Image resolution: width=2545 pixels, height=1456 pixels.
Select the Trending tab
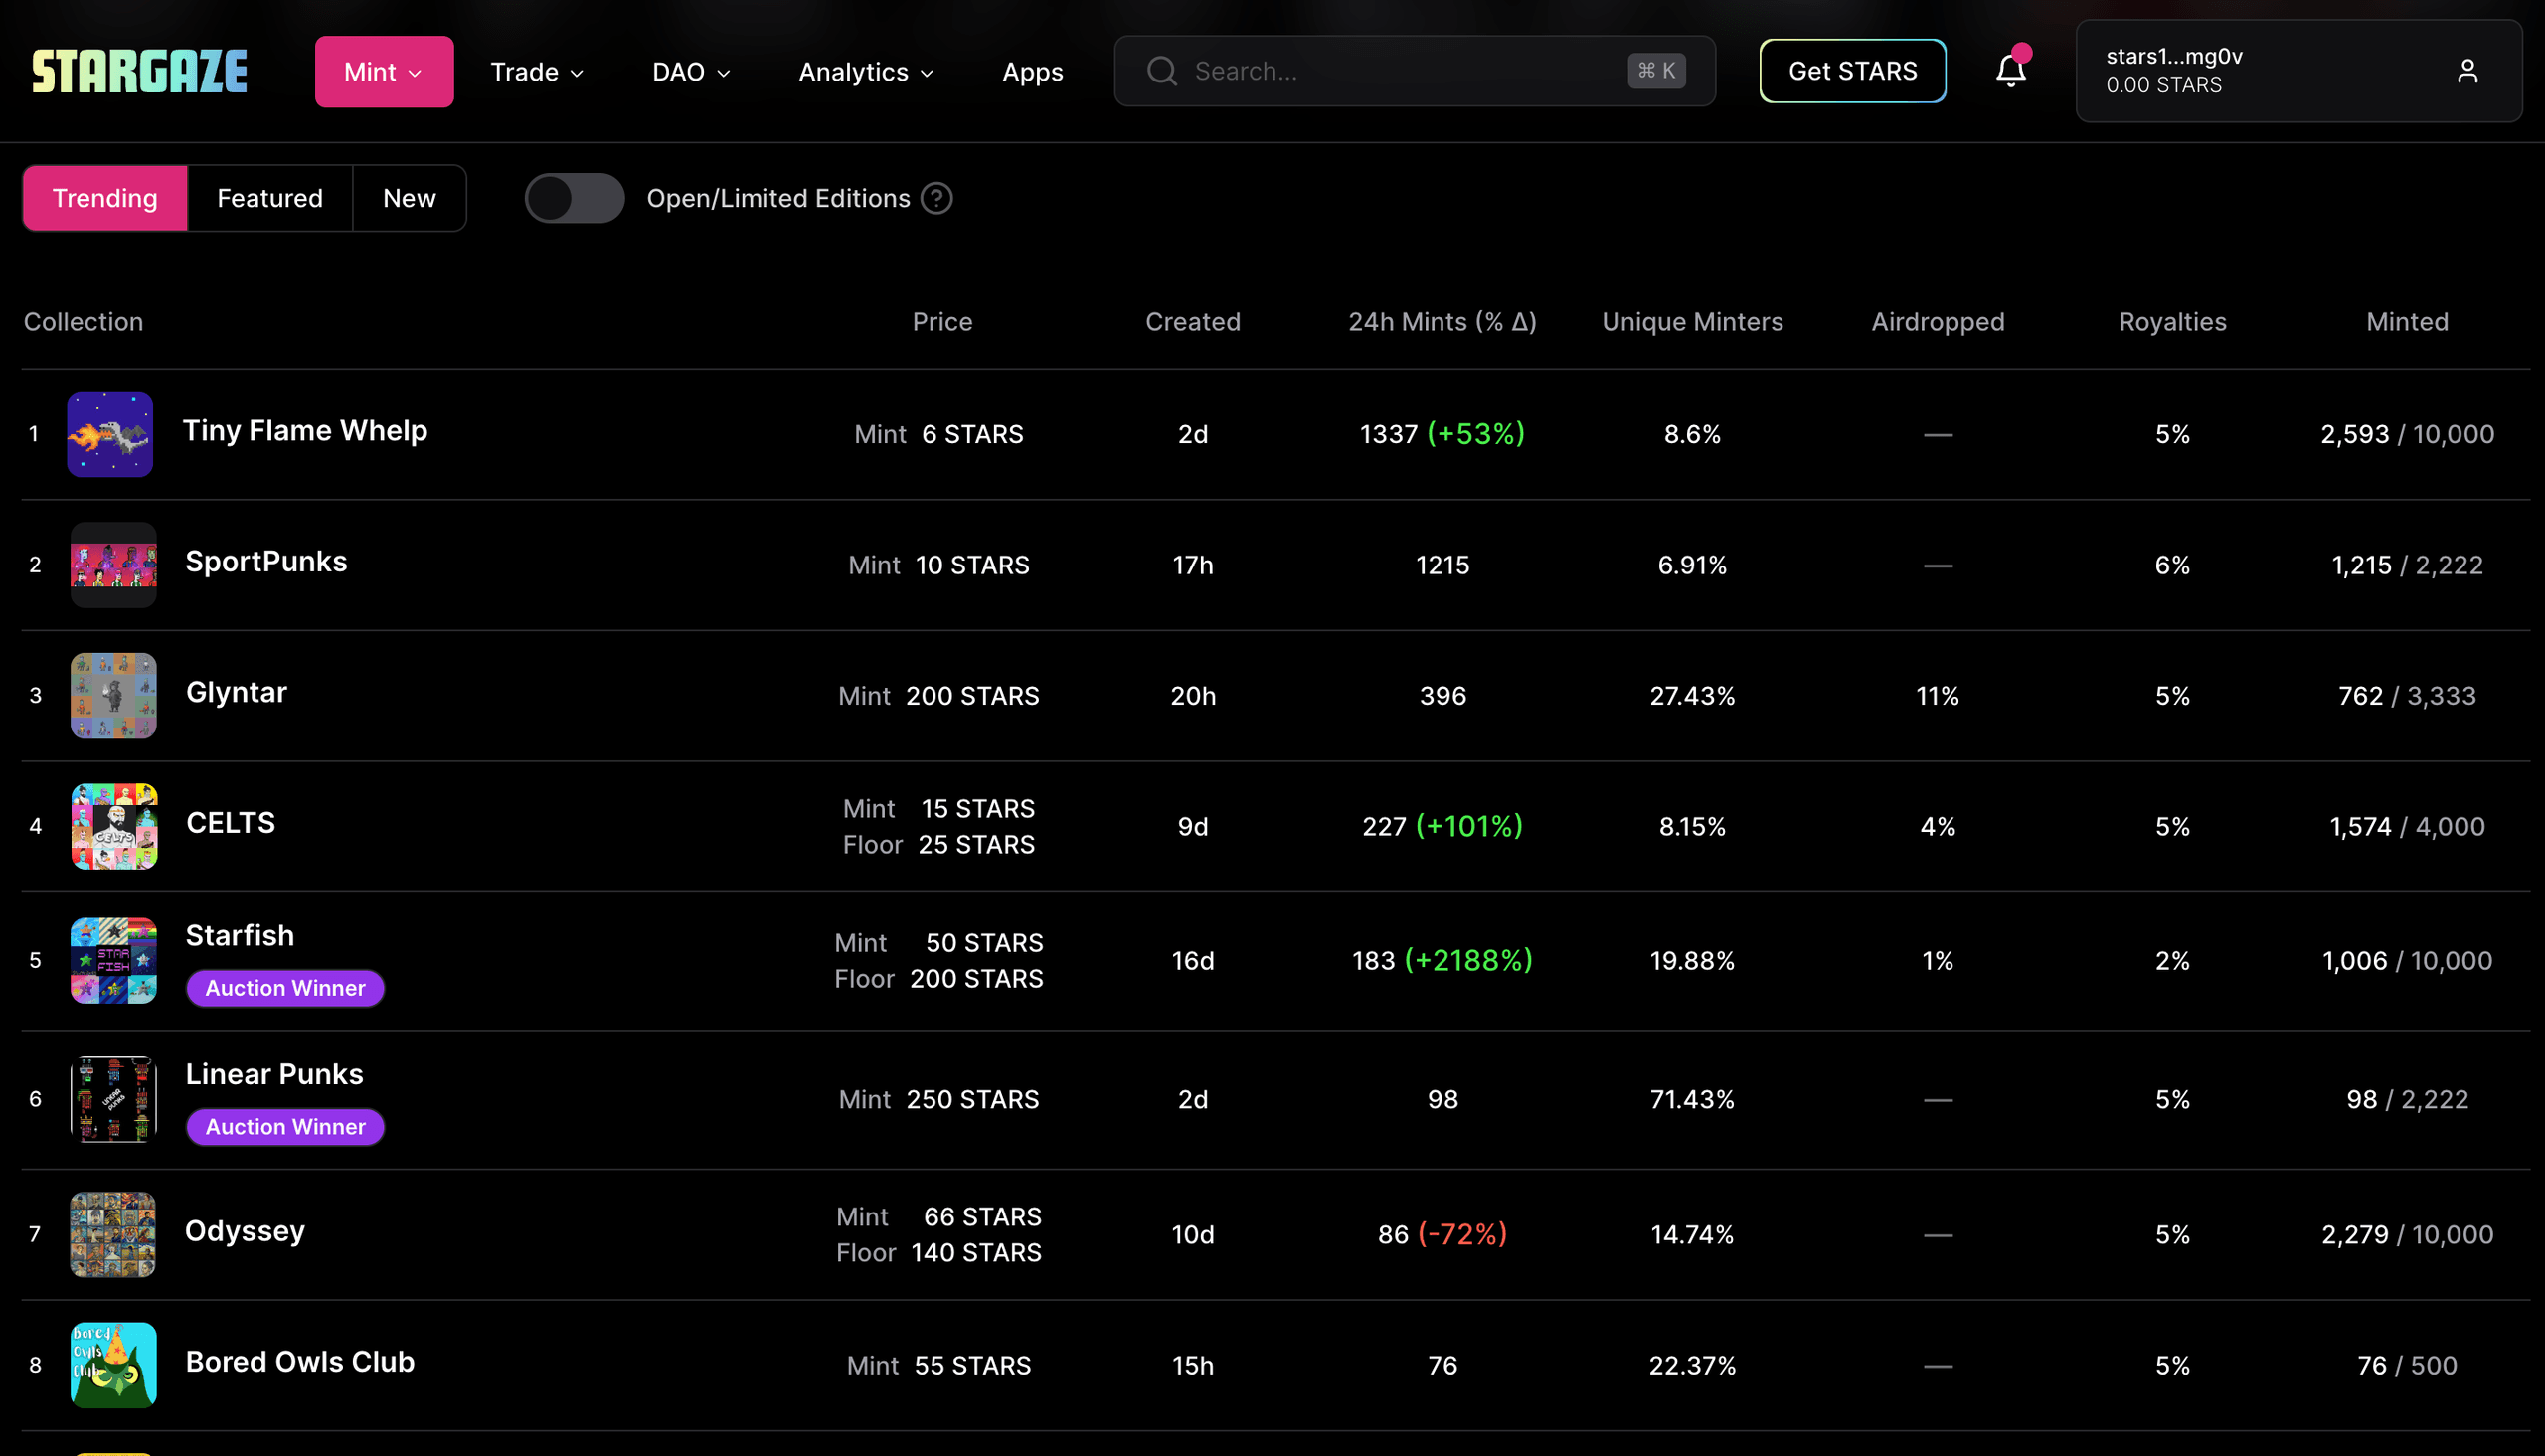click(x=105, y=198)
